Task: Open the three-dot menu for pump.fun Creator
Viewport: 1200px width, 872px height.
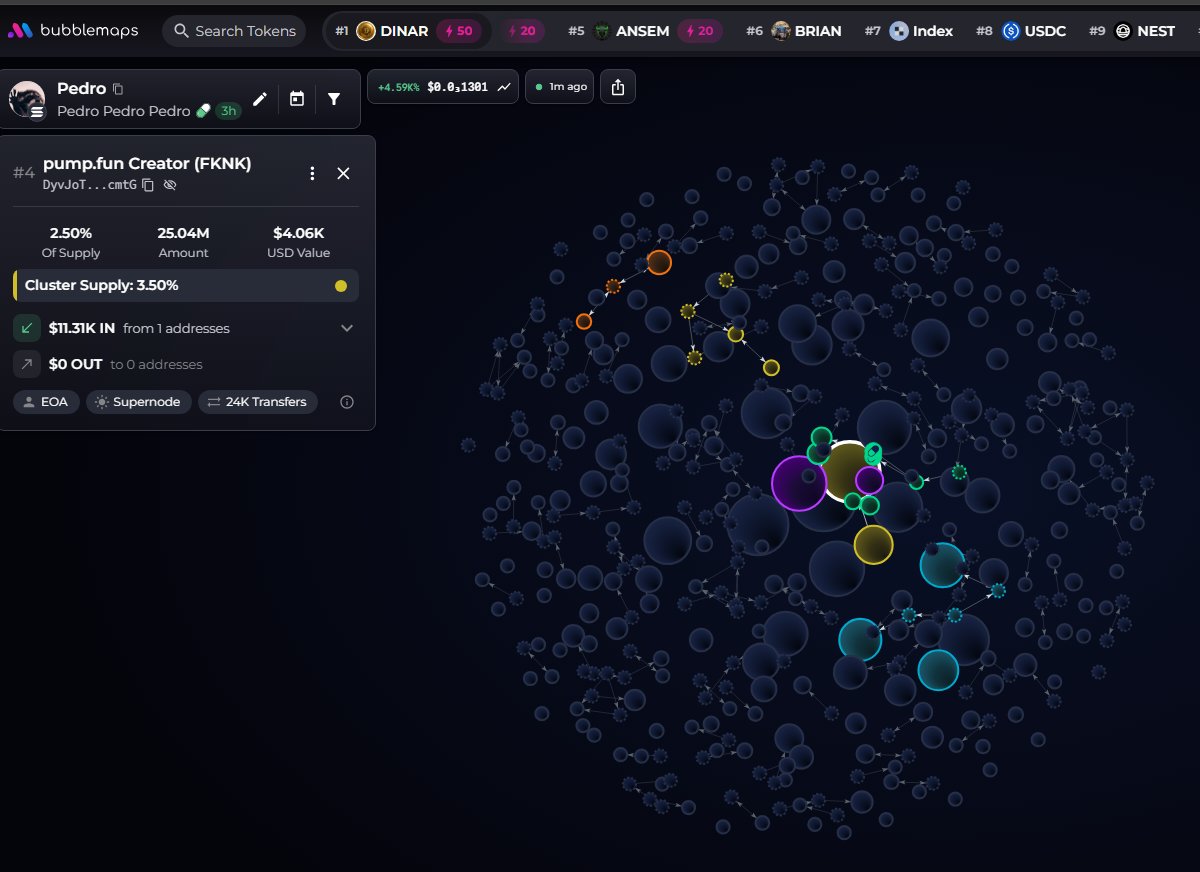Action: tap(312, 173)
